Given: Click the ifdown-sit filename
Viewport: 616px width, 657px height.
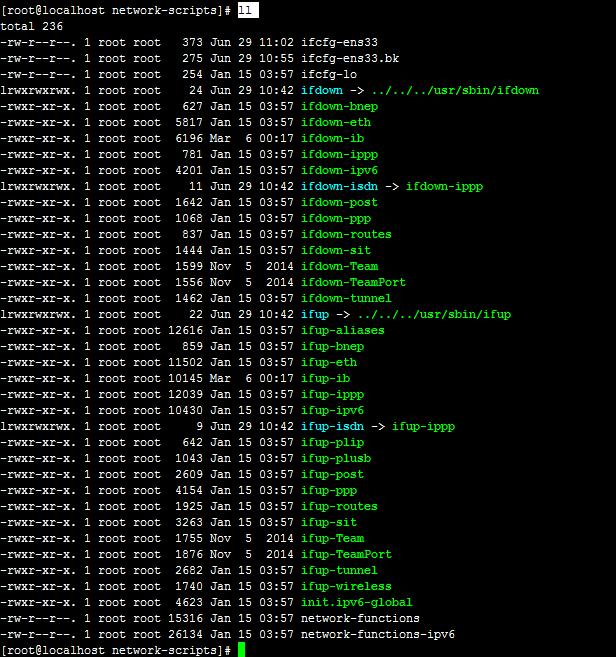Looking at the screenshot, I should [336, 250].
